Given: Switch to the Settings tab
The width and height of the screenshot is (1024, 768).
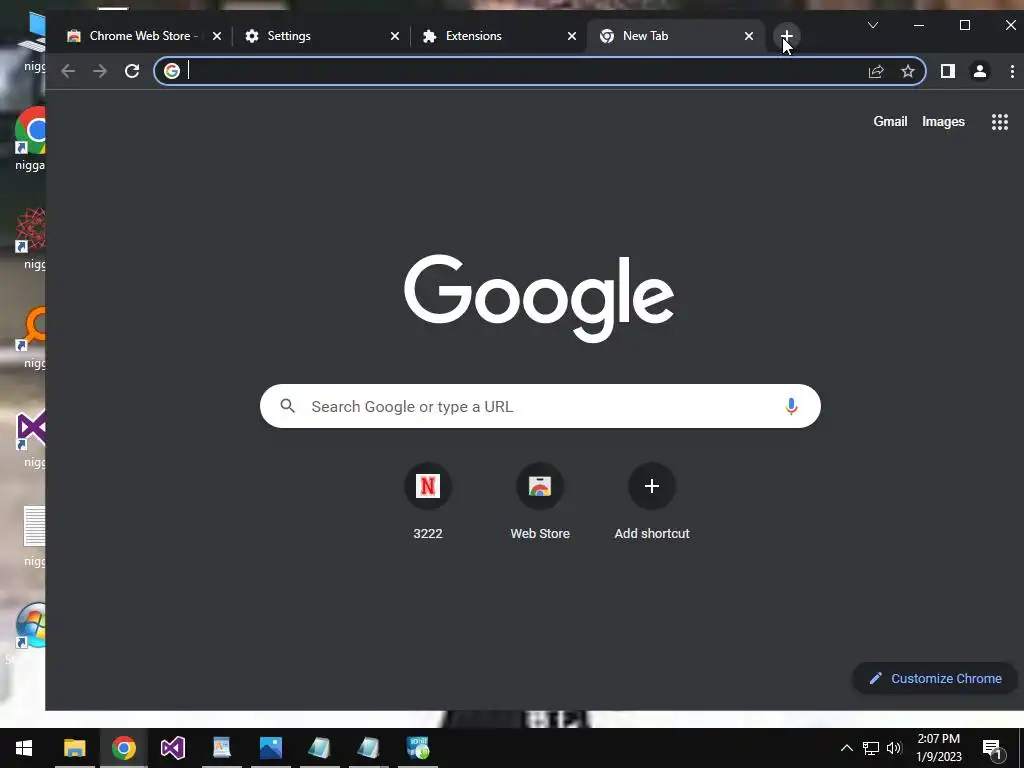Looking at the screenshot, I should [x=321, y=36].
